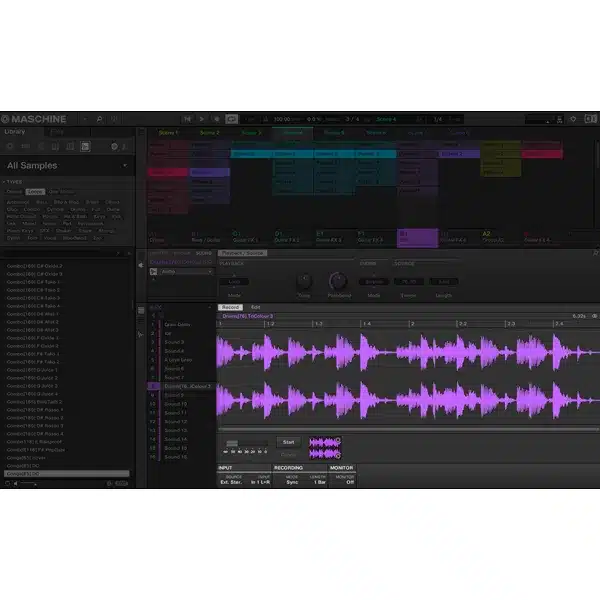This screenshot has width=600, height=600.
Task: Select group A1 Drums
Action: 167,237
